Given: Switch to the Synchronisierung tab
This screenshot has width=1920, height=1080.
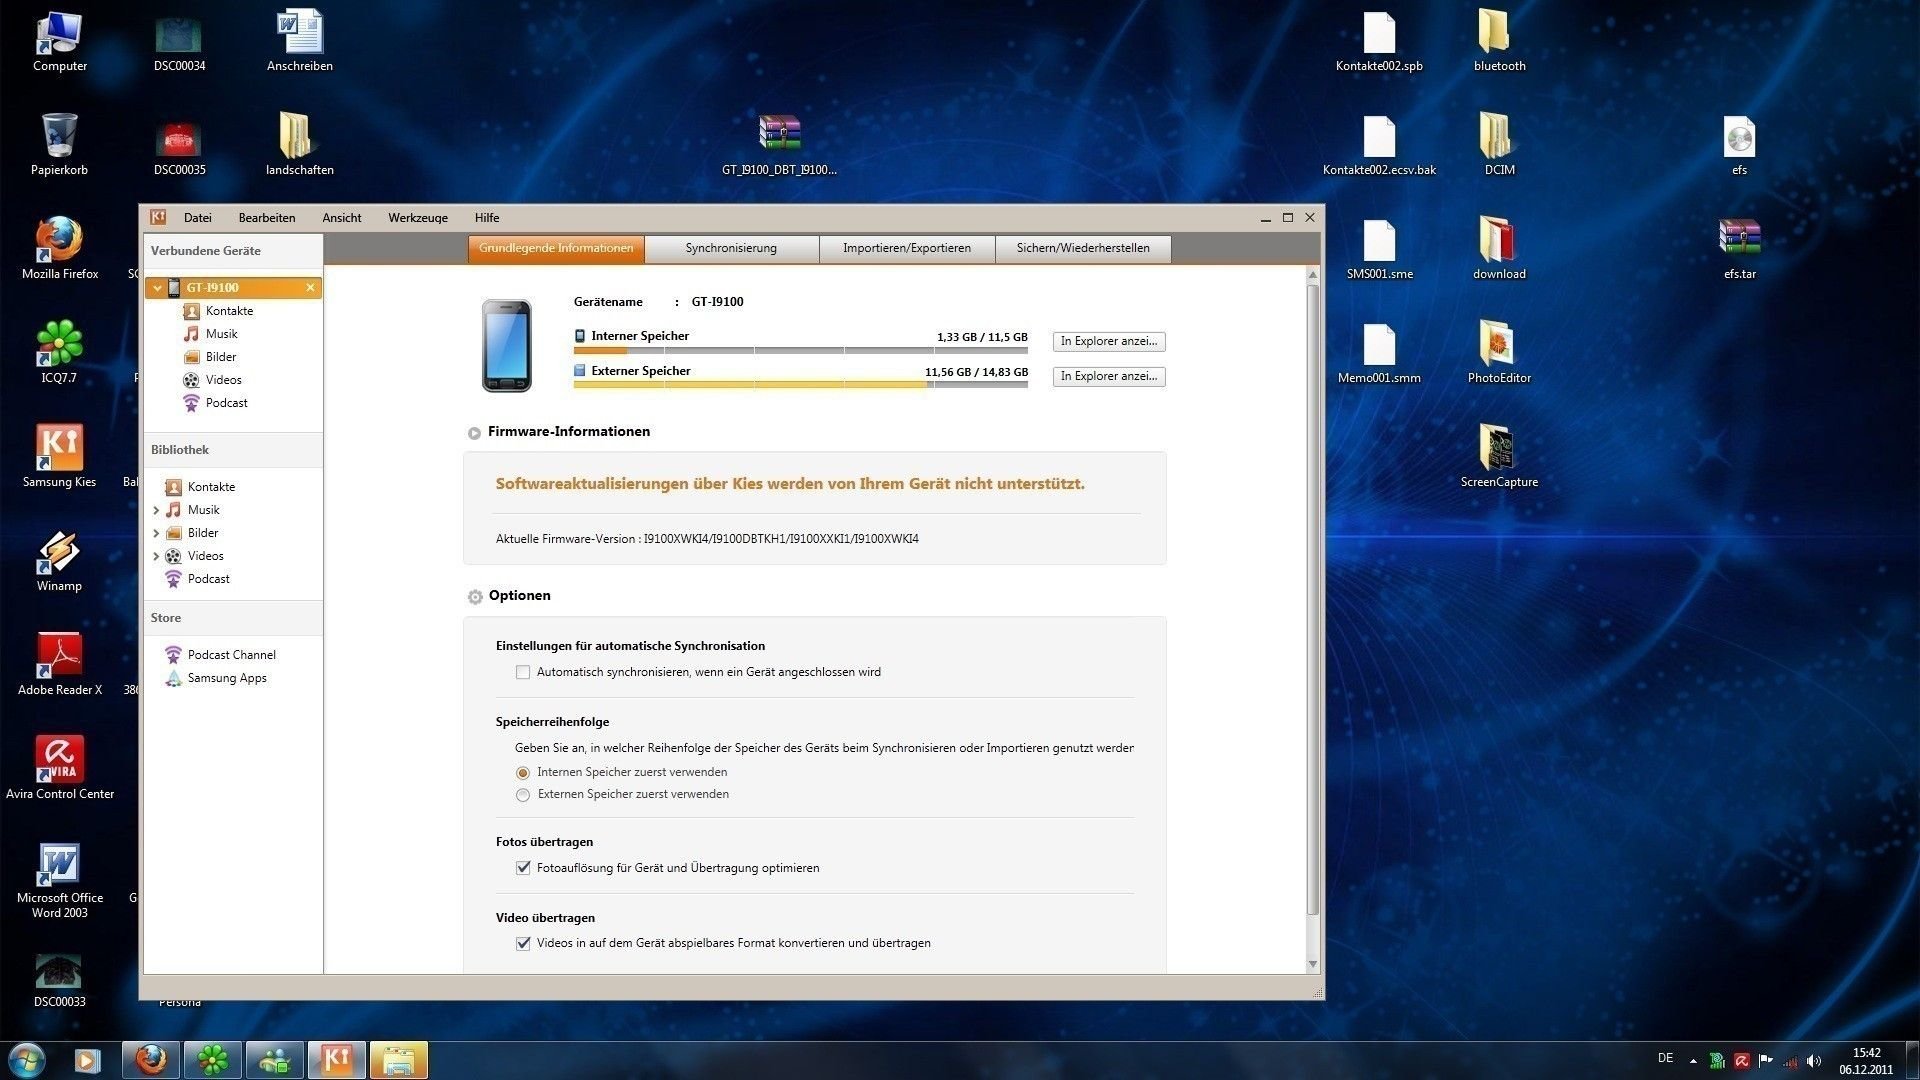Looking at the screenshot, I should 731,248.
